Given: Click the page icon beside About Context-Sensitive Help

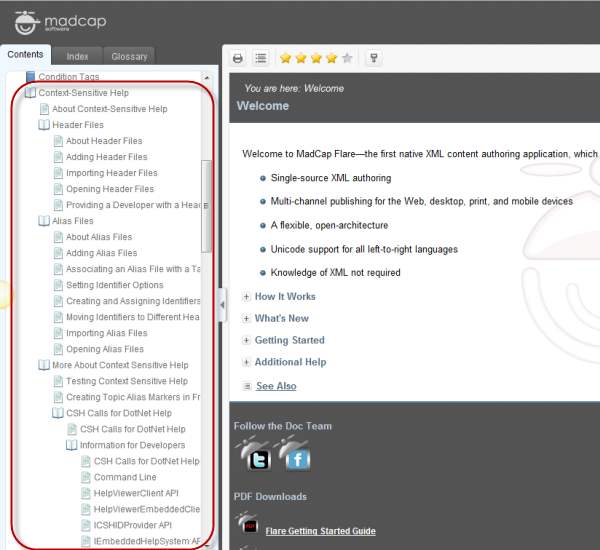Looking at the screenshot, I should [x=44, y=109].
